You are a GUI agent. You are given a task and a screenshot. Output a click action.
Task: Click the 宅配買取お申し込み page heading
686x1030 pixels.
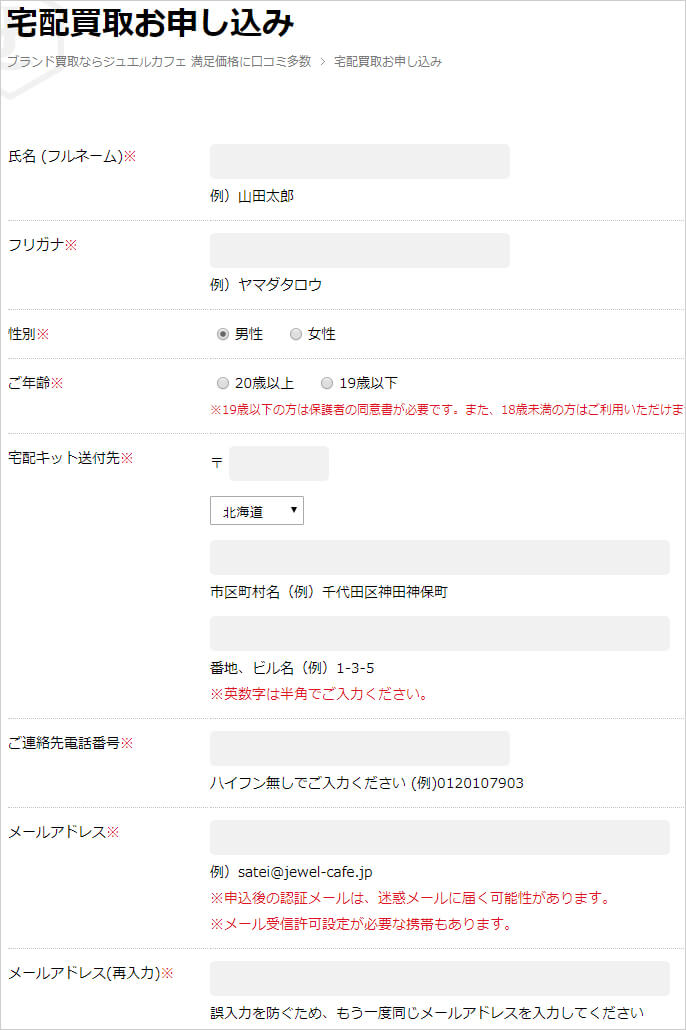(150, 22)
